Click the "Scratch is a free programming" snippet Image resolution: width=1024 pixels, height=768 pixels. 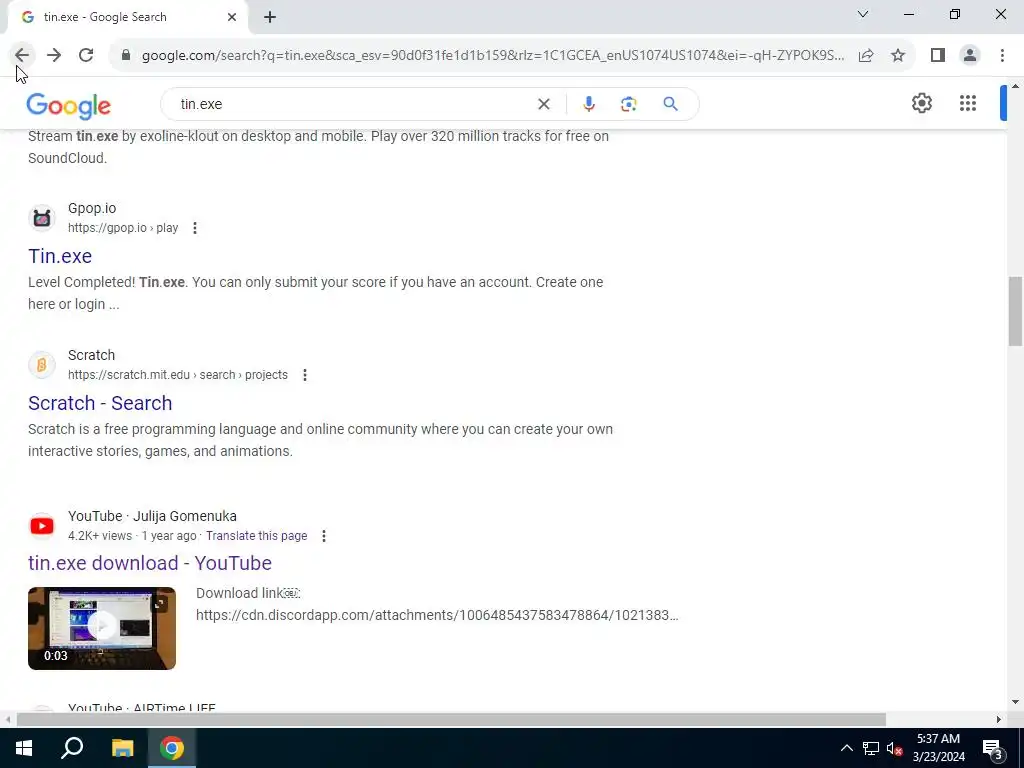(x=320, y=440)
